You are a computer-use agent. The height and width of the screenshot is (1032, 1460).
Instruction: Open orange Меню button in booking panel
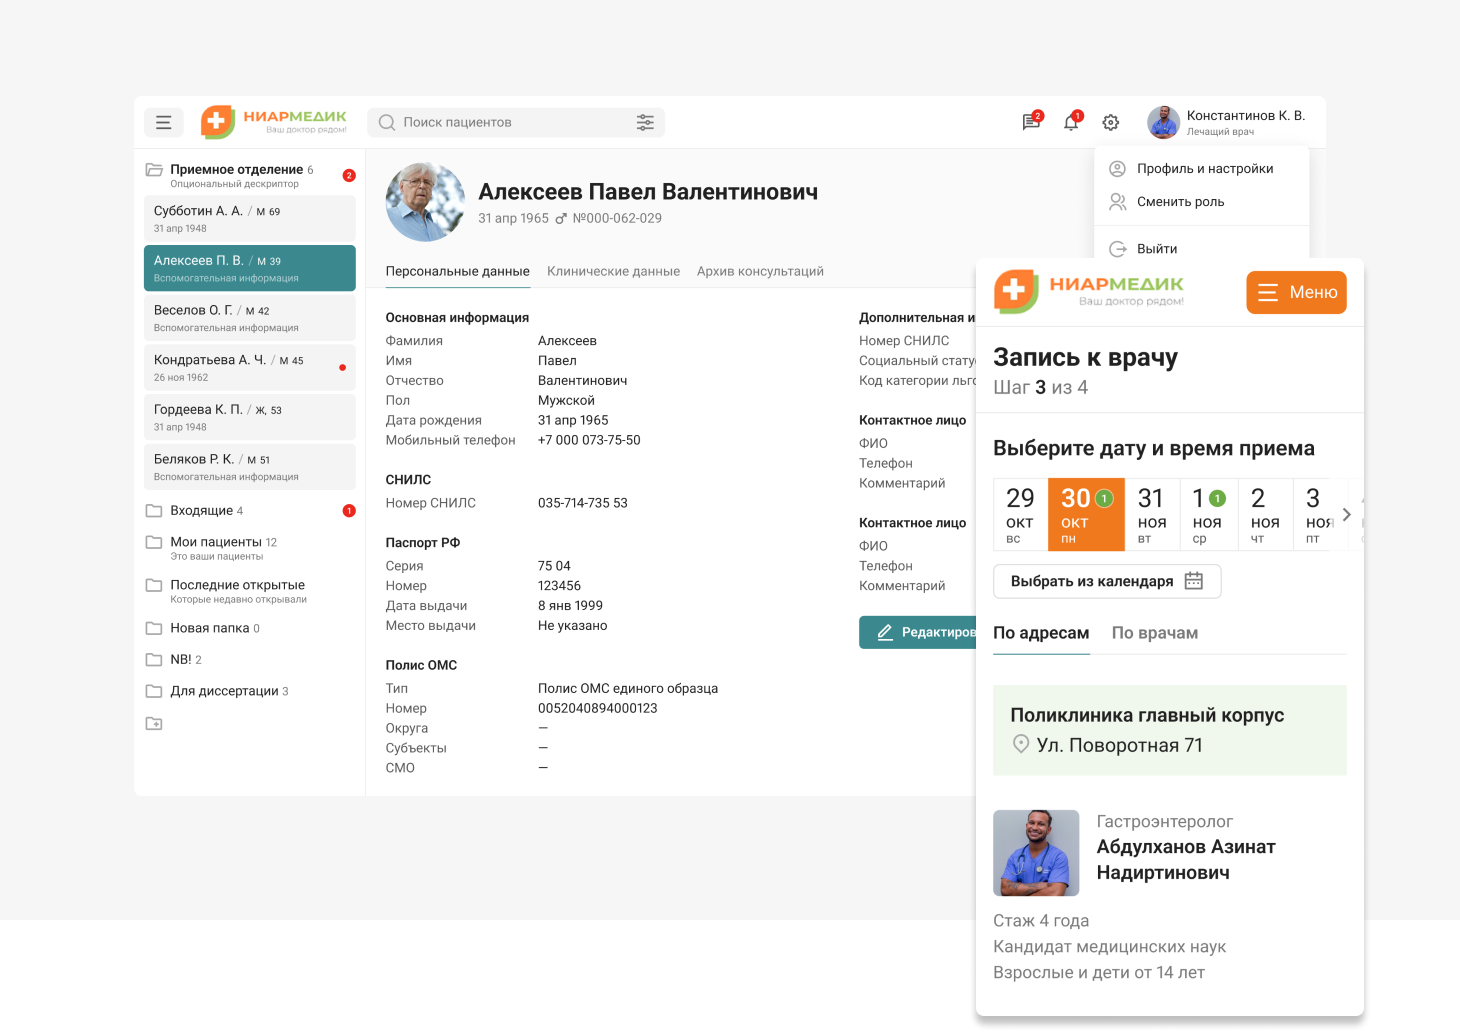coord(1296,292)
